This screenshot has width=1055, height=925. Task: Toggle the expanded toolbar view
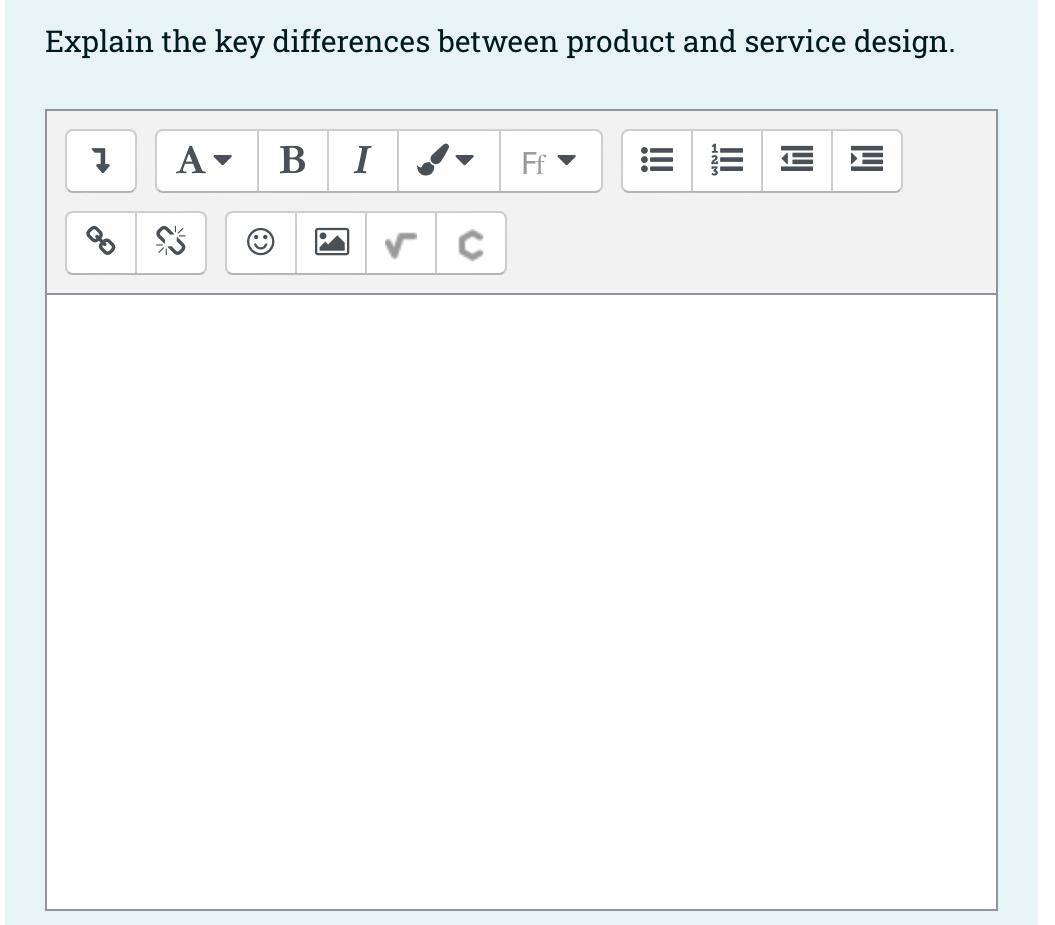click(x=100, y=160)
